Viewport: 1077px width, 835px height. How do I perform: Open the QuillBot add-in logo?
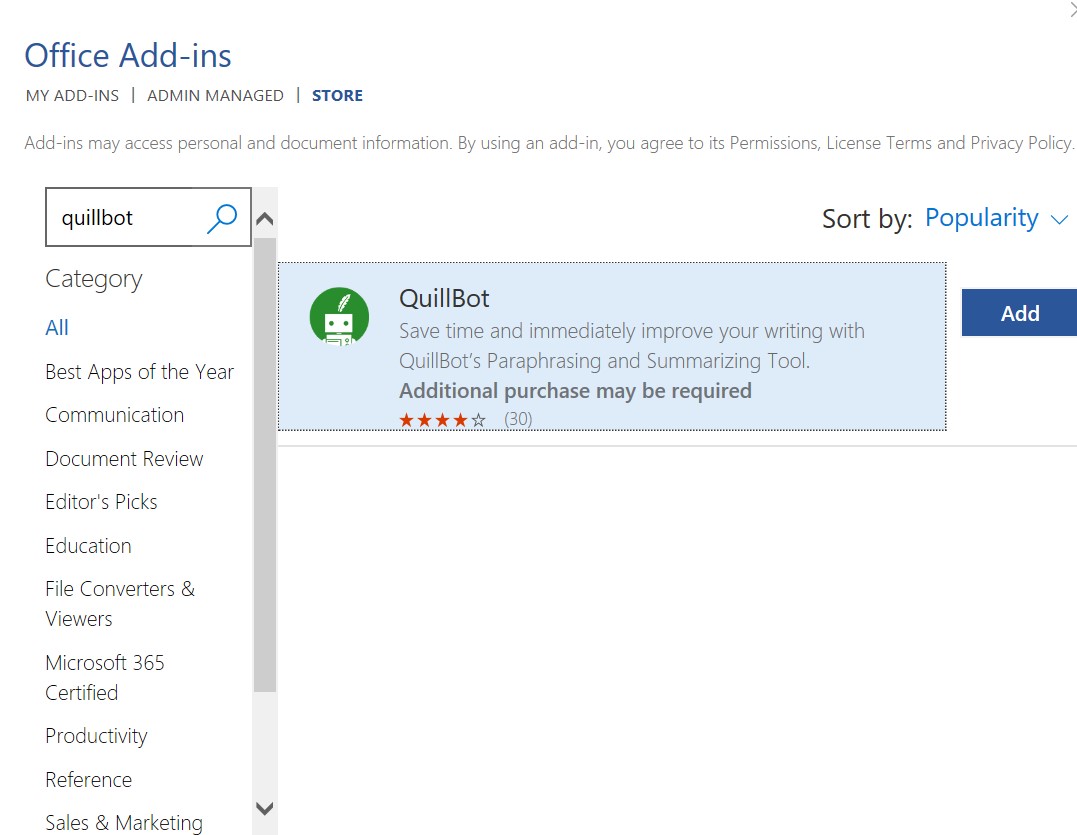339,317
